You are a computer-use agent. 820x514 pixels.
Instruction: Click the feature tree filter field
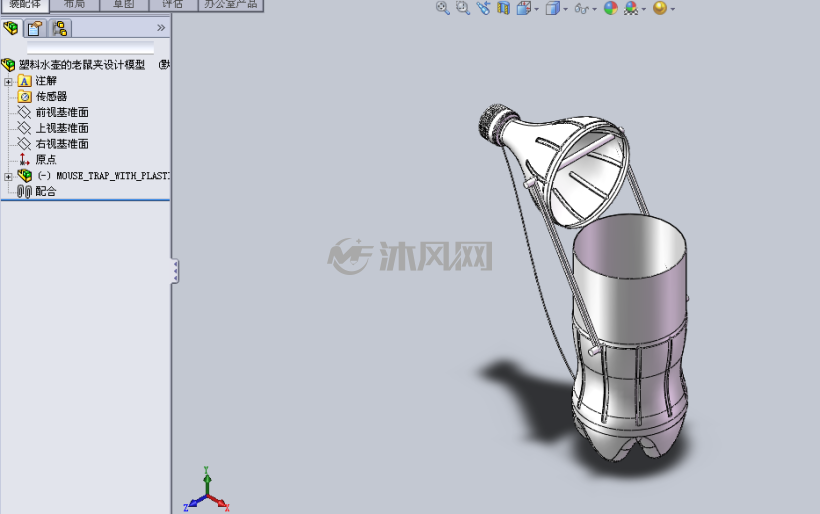90,48
